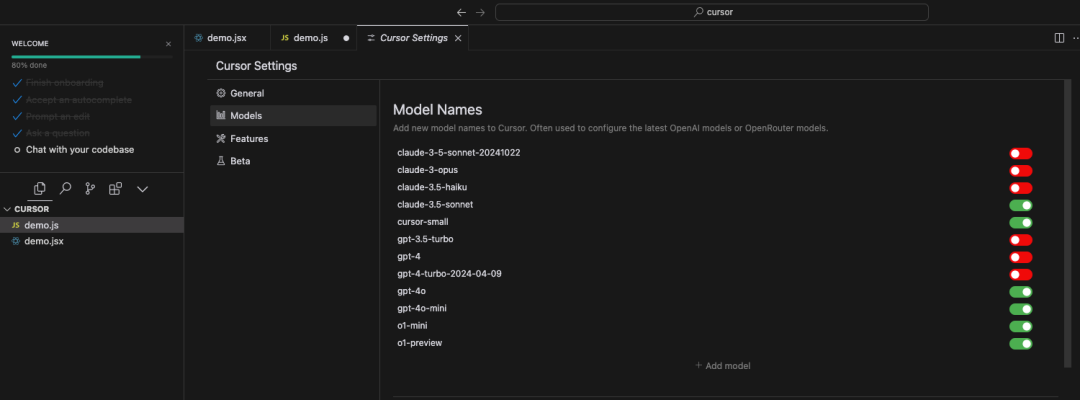Click the cursor search box at top

(x=712, y=12)
